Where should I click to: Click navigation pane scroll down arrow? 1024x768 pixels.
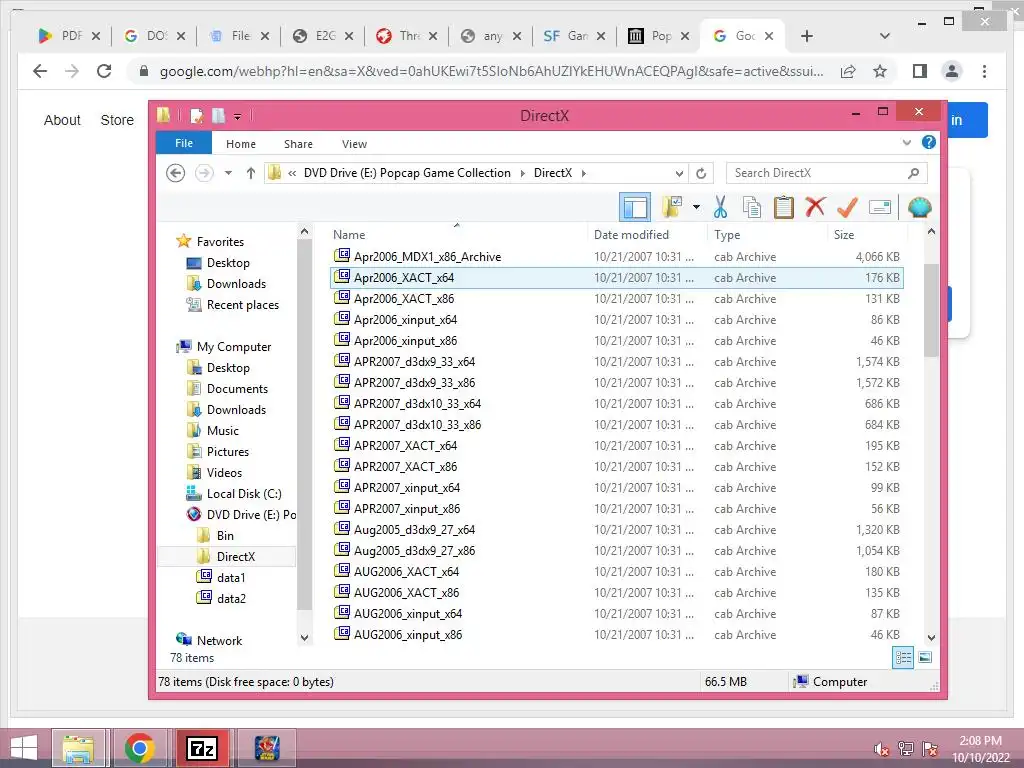pos(304,638)
